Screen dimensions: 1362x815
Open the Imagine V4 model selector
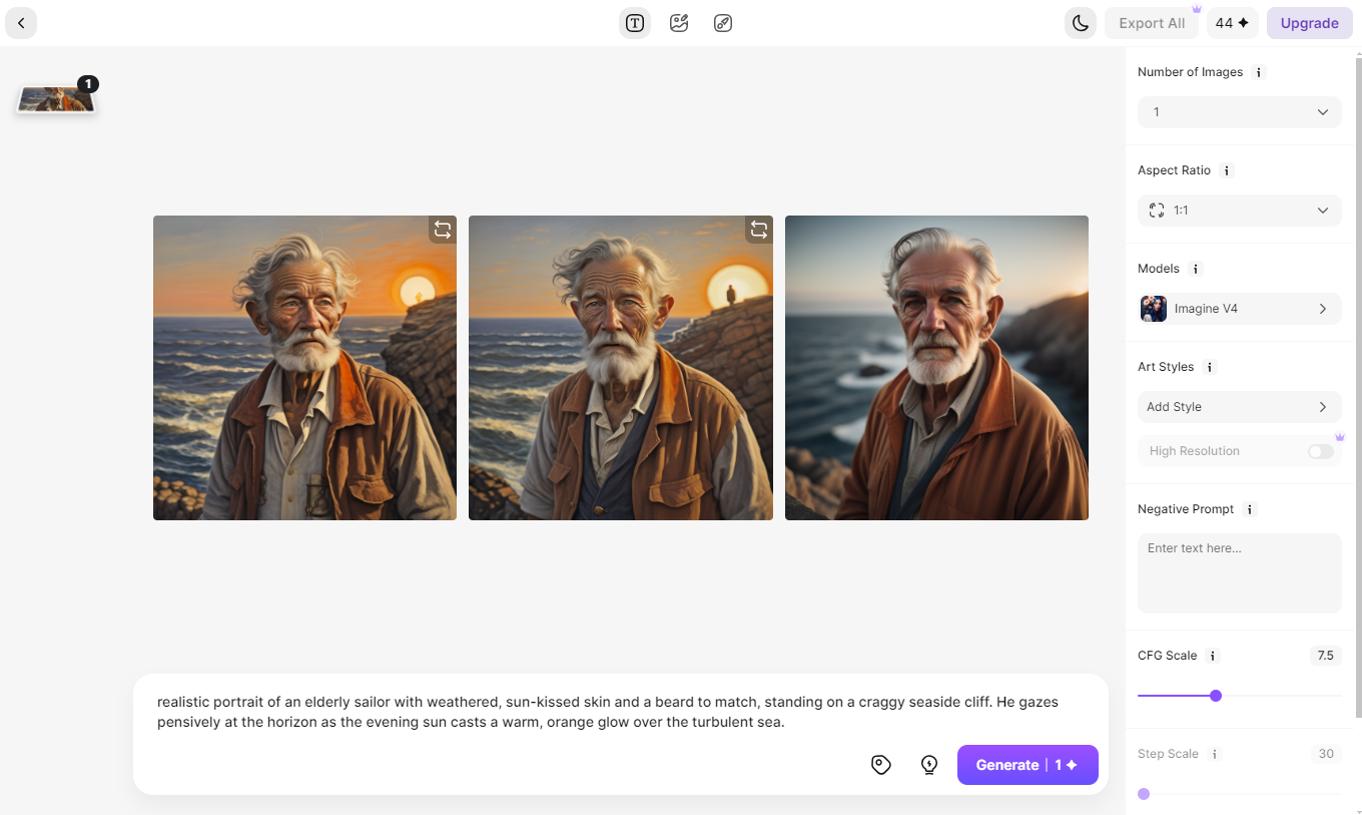1238,308
